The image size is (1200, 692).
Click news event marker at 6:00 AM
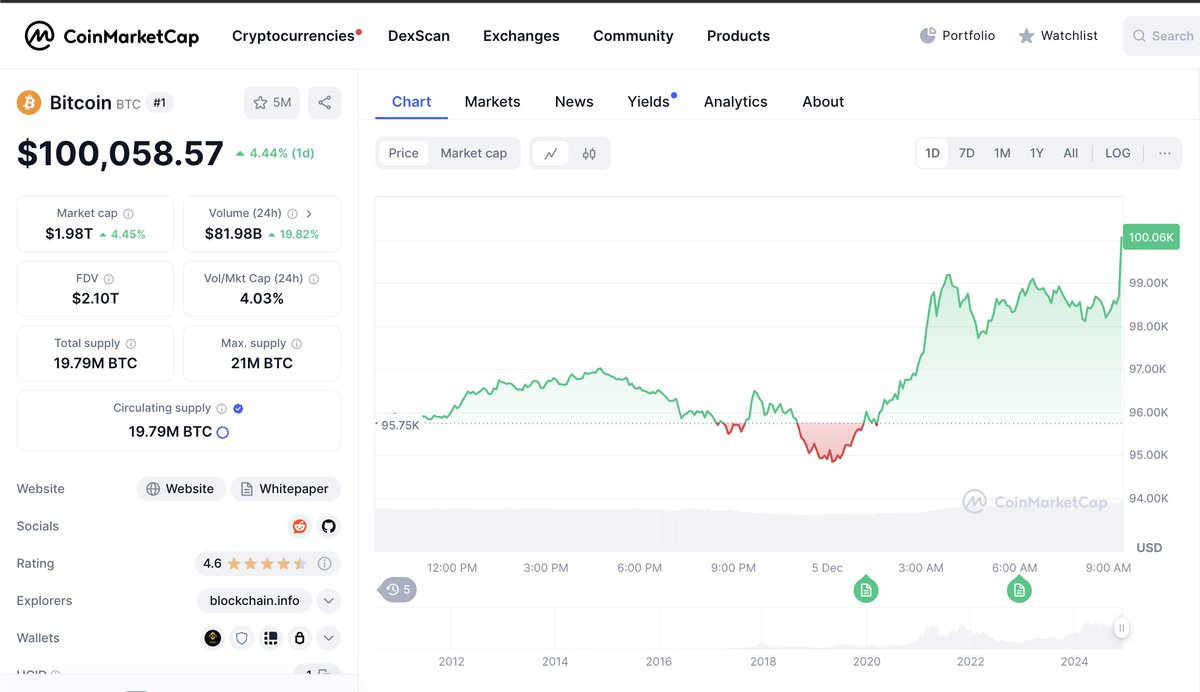[x=1019, y=590]
